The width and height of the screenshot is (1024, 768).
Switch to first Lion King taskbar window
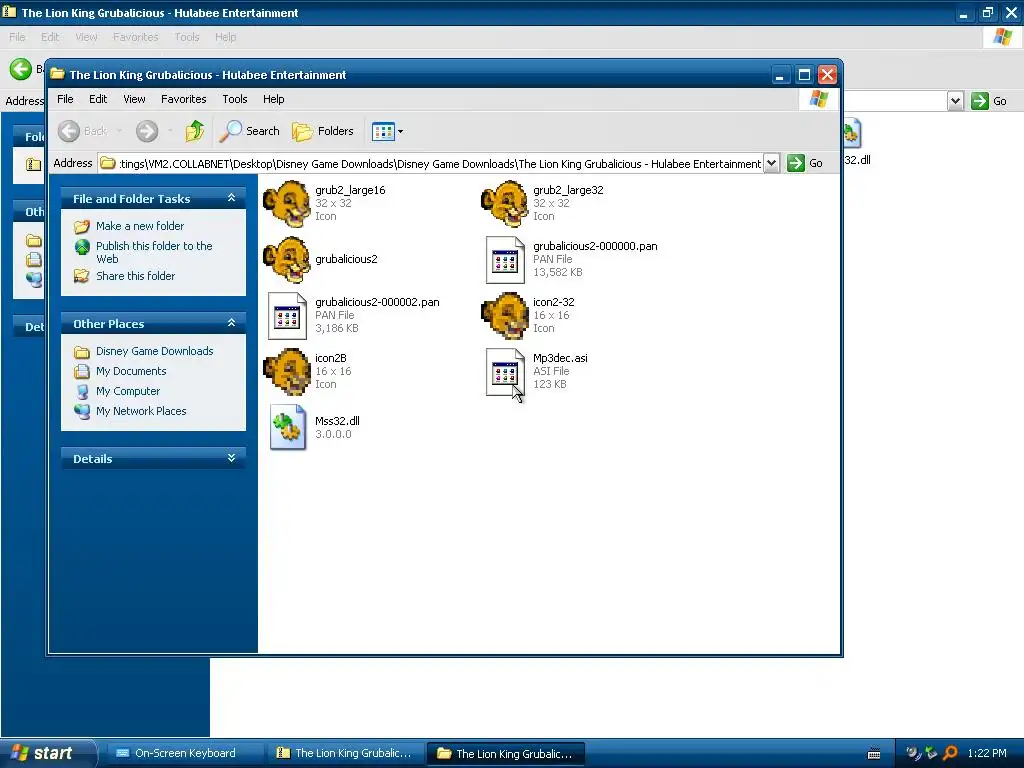point(345,754)
